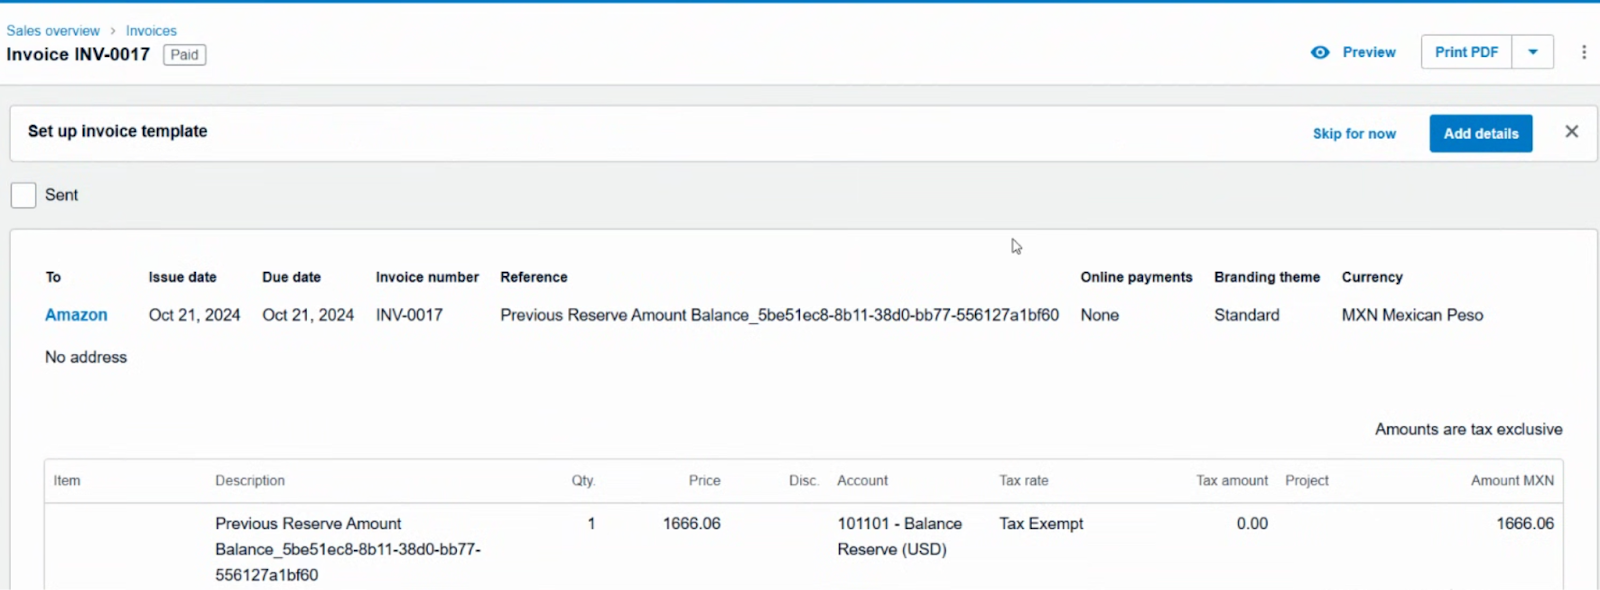Click Skip for now link
Screen dimensions: 1600x590
(1354, 134)
